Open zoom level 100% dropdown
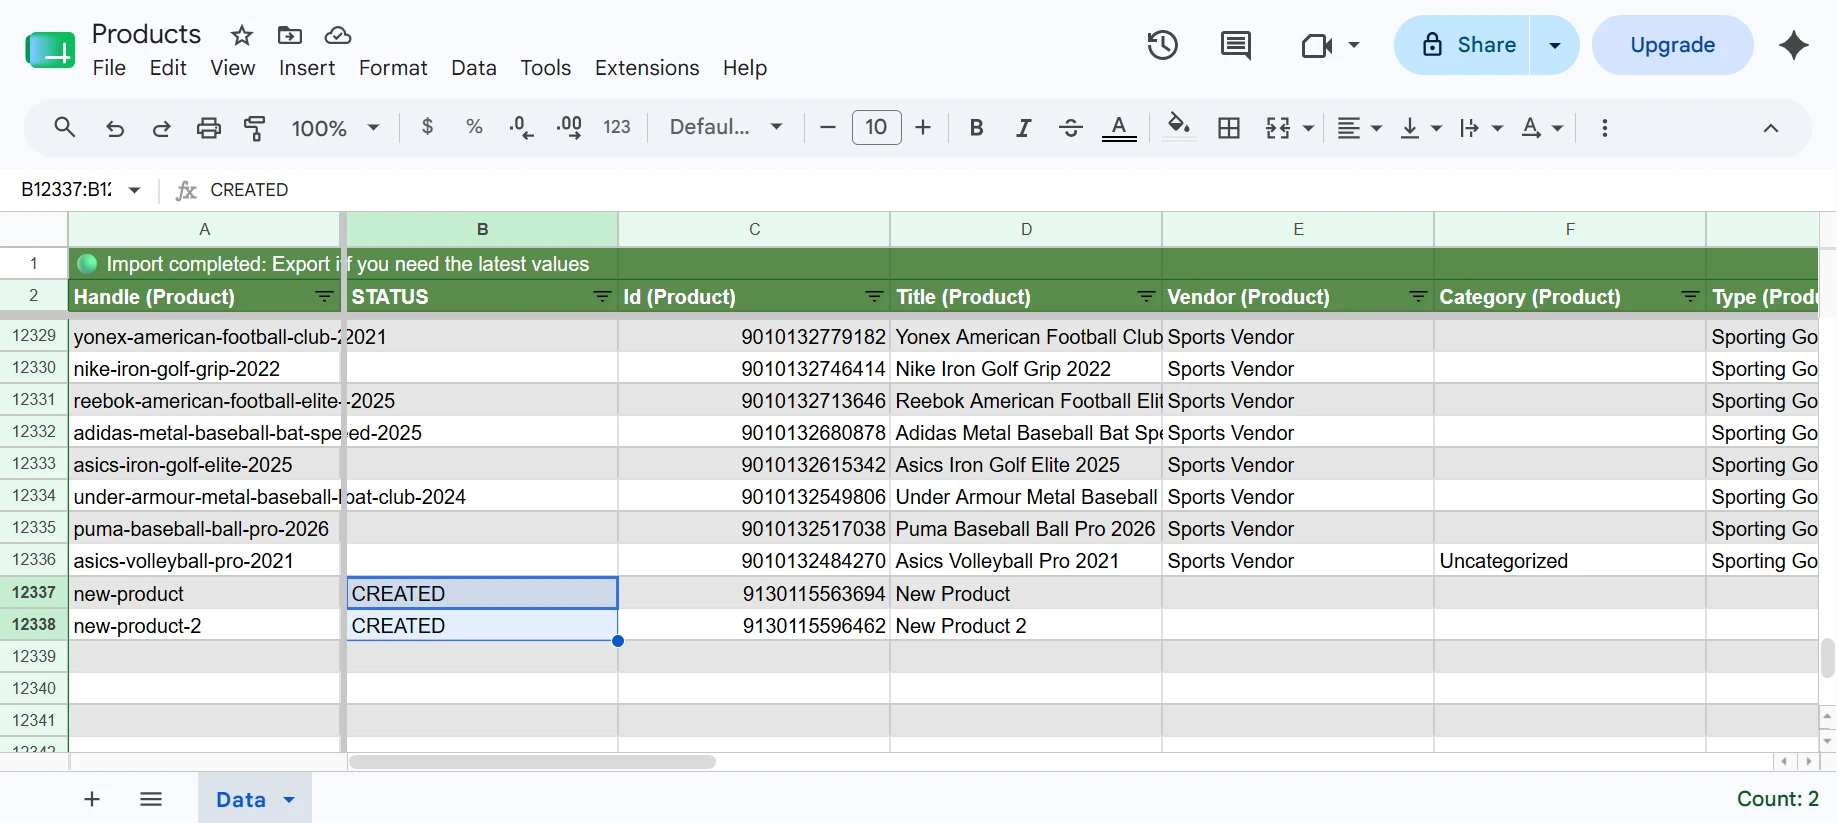 click(x=335, y=128)
